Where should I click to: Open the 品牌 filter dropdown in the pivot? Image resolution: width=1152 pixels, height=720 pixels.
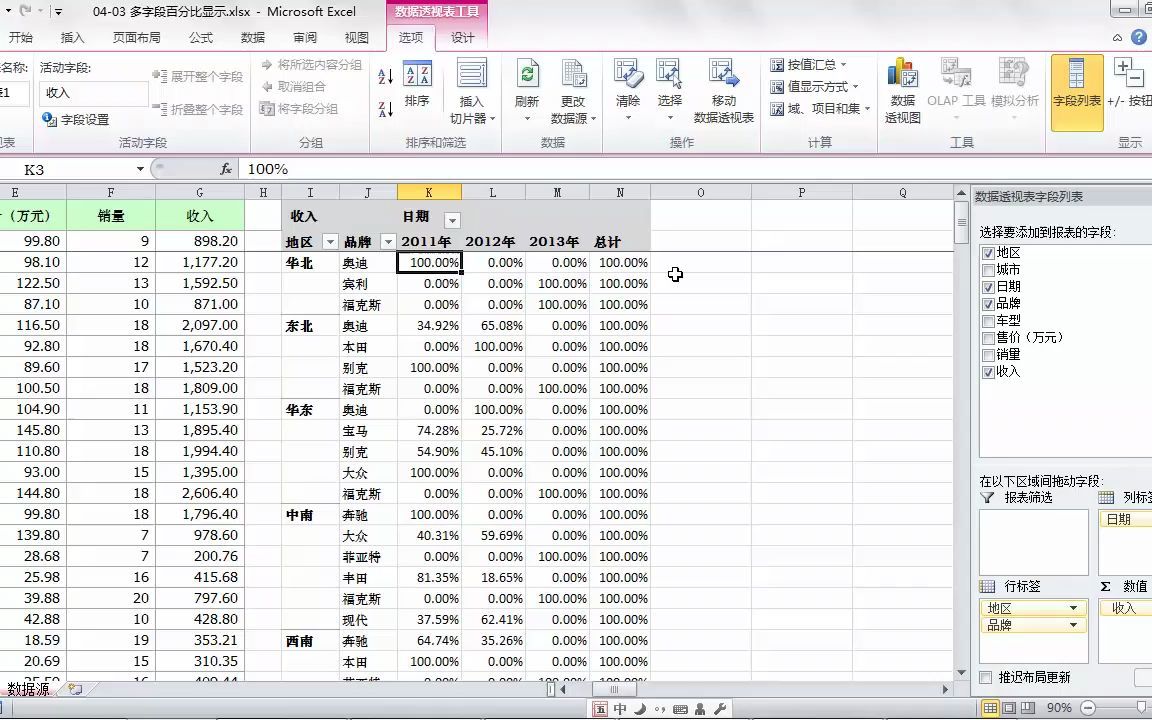pos(388,241)
